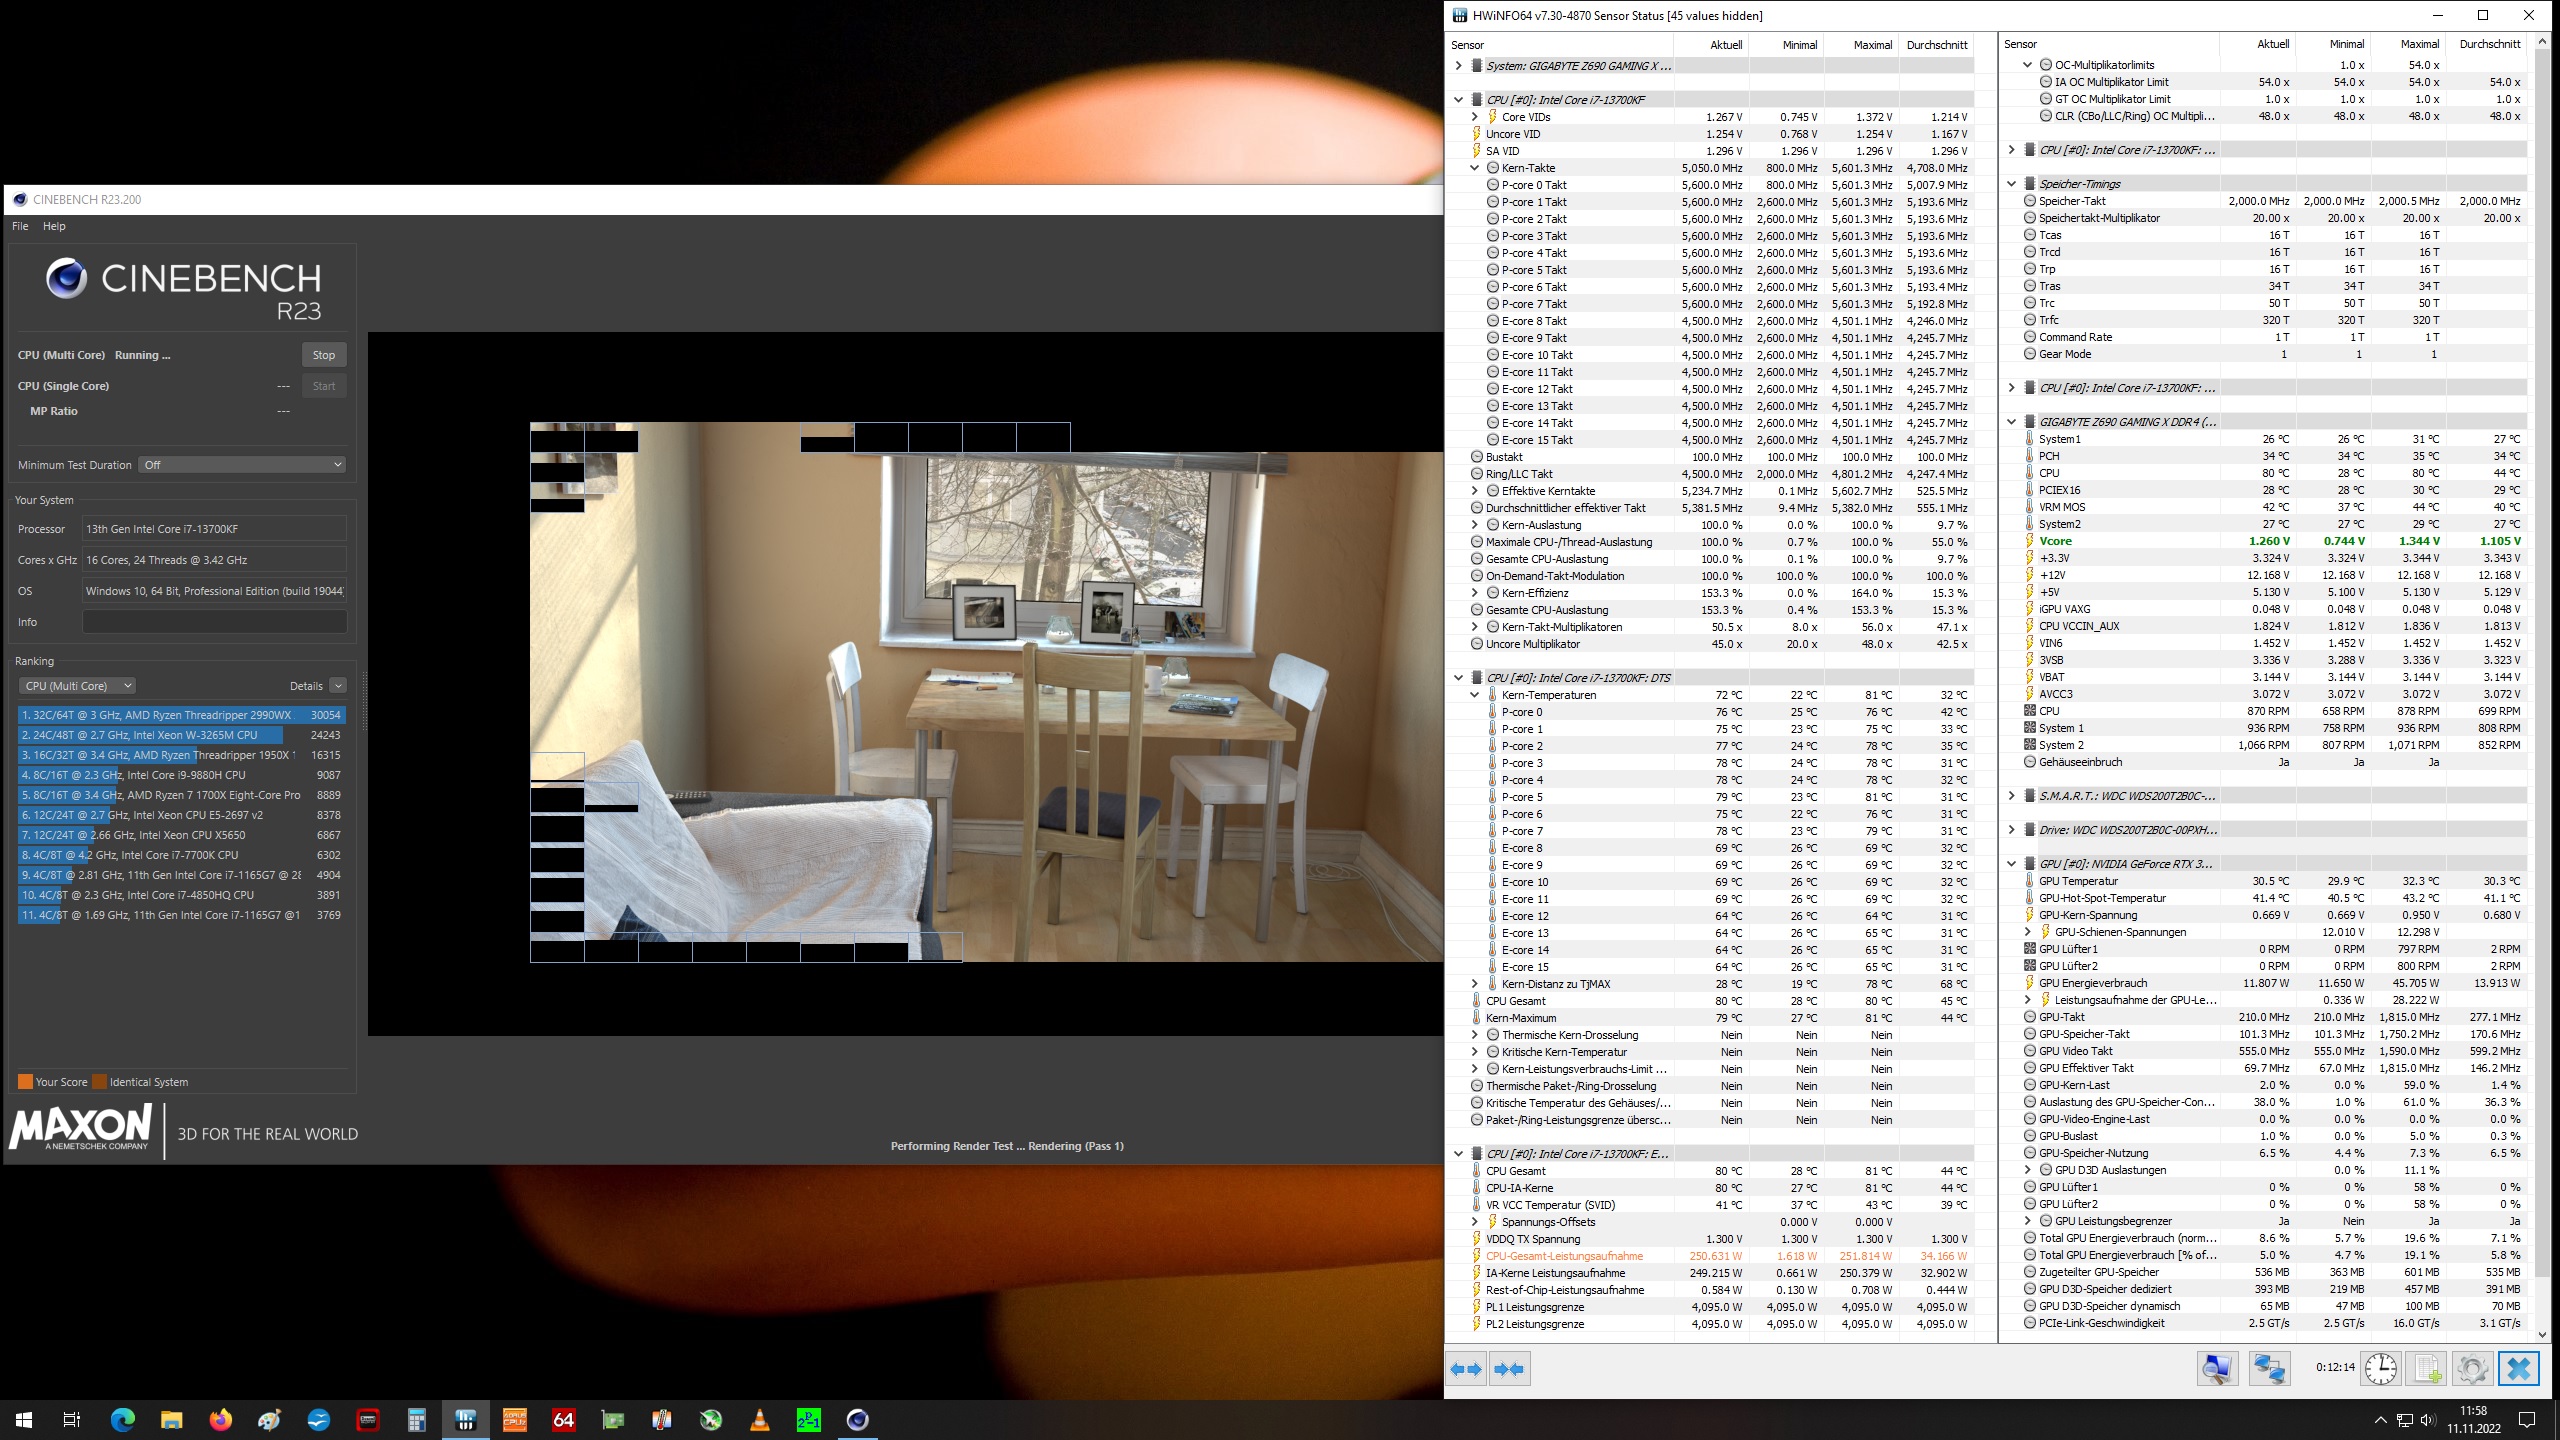This screenshot has height=1440, width=2560.
Task: Create a new log report via report icon
Action: [x=2425, y=1368]
